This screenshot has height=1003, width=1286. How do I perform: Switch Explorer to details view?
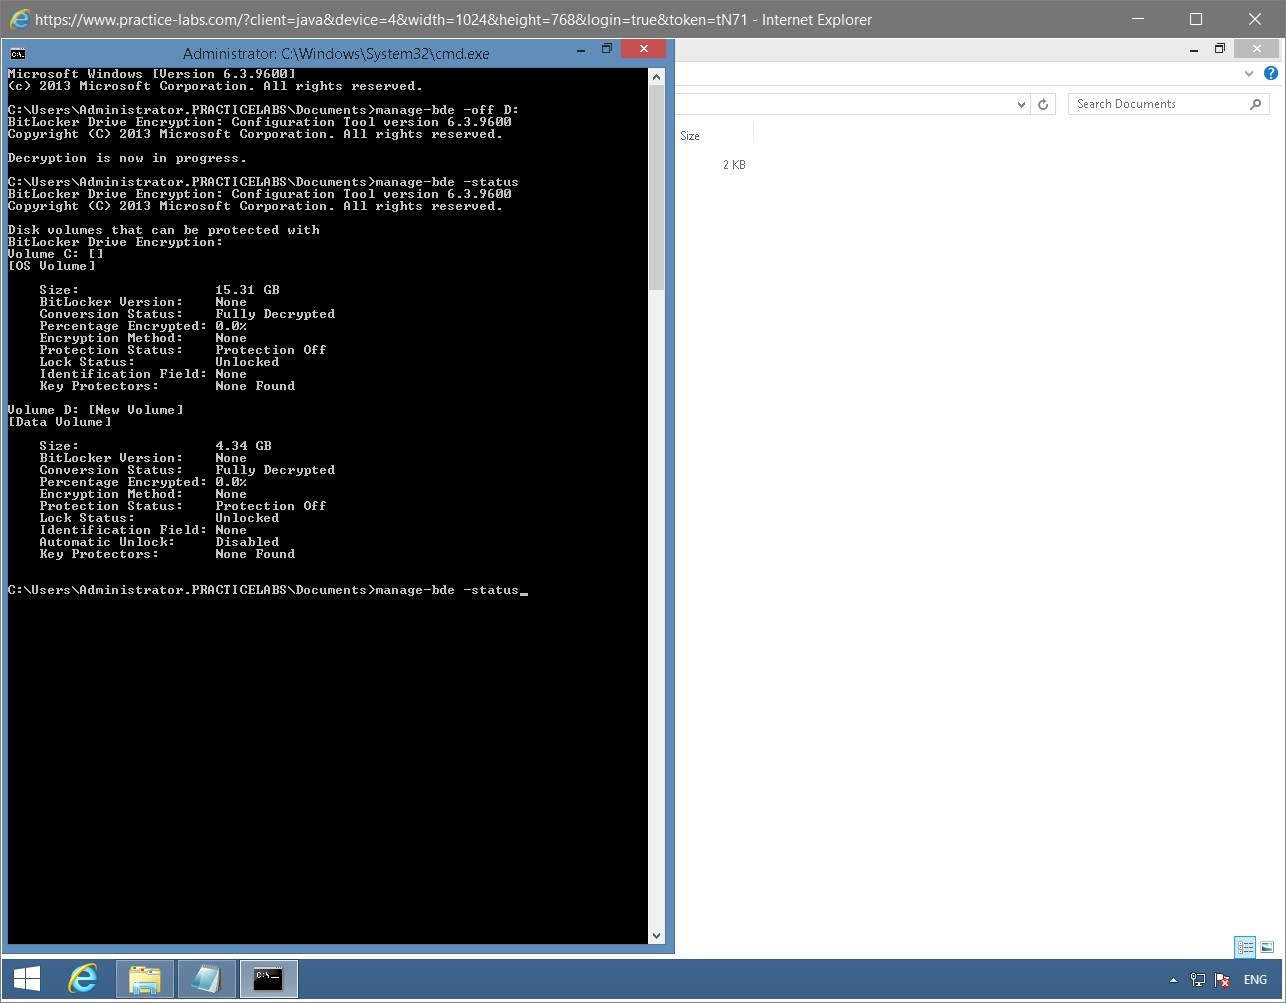1244,947
